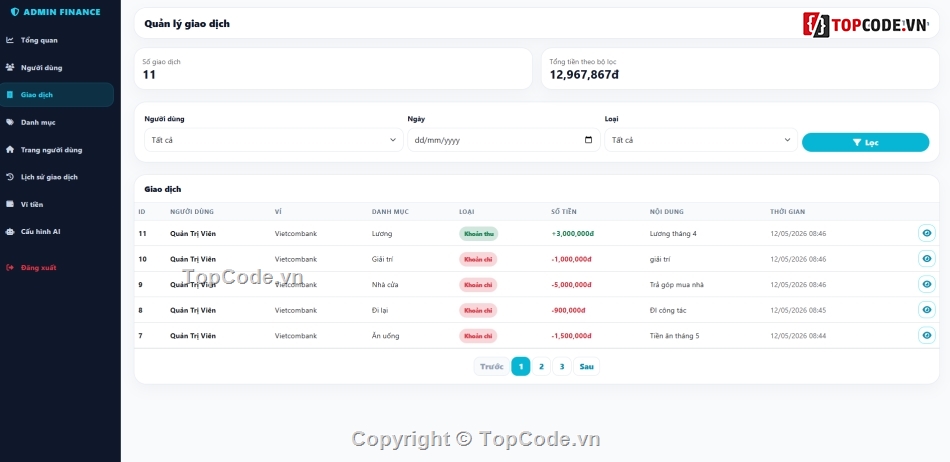
Task: Click the Danh mục column header
Action: click(390, 212)
